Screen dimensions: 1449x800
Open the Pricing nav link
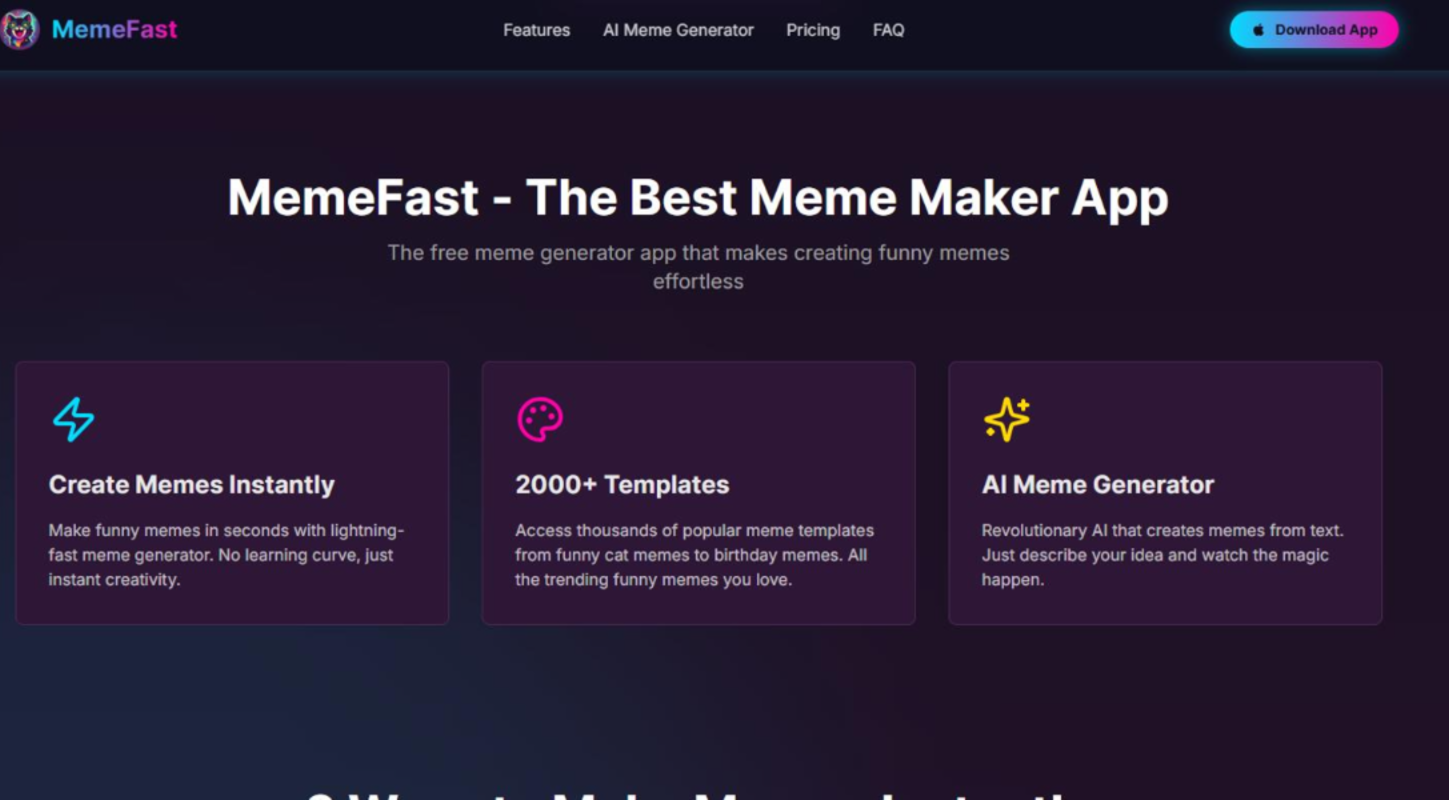pos(813,30)
